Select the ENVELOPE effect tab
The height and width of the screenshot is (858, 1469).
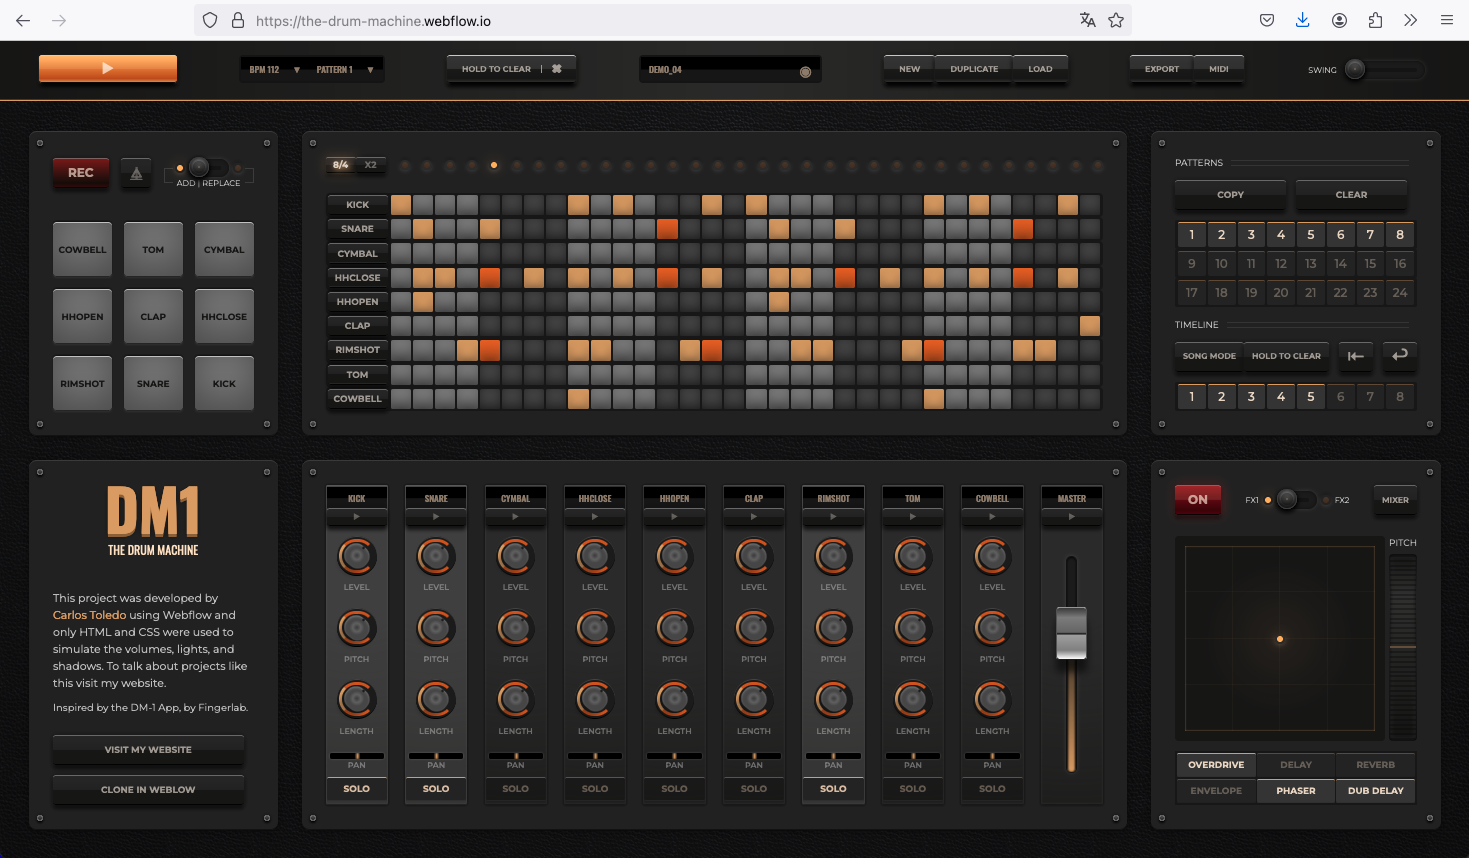(x=1216, y=791)
